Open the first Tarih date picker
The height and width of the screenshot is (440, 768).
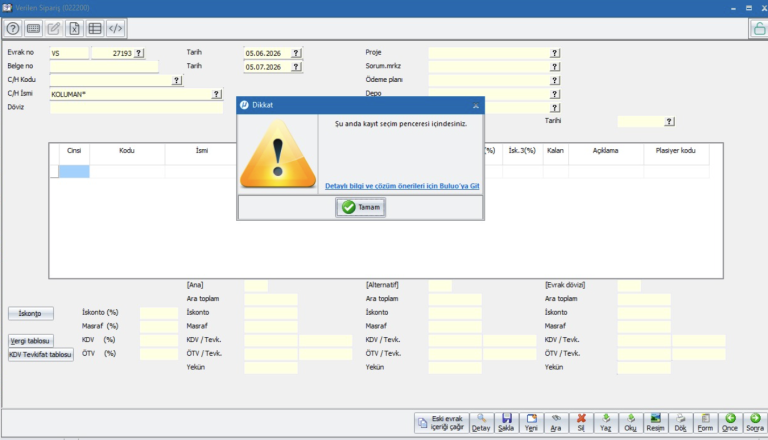coord(296,53)
